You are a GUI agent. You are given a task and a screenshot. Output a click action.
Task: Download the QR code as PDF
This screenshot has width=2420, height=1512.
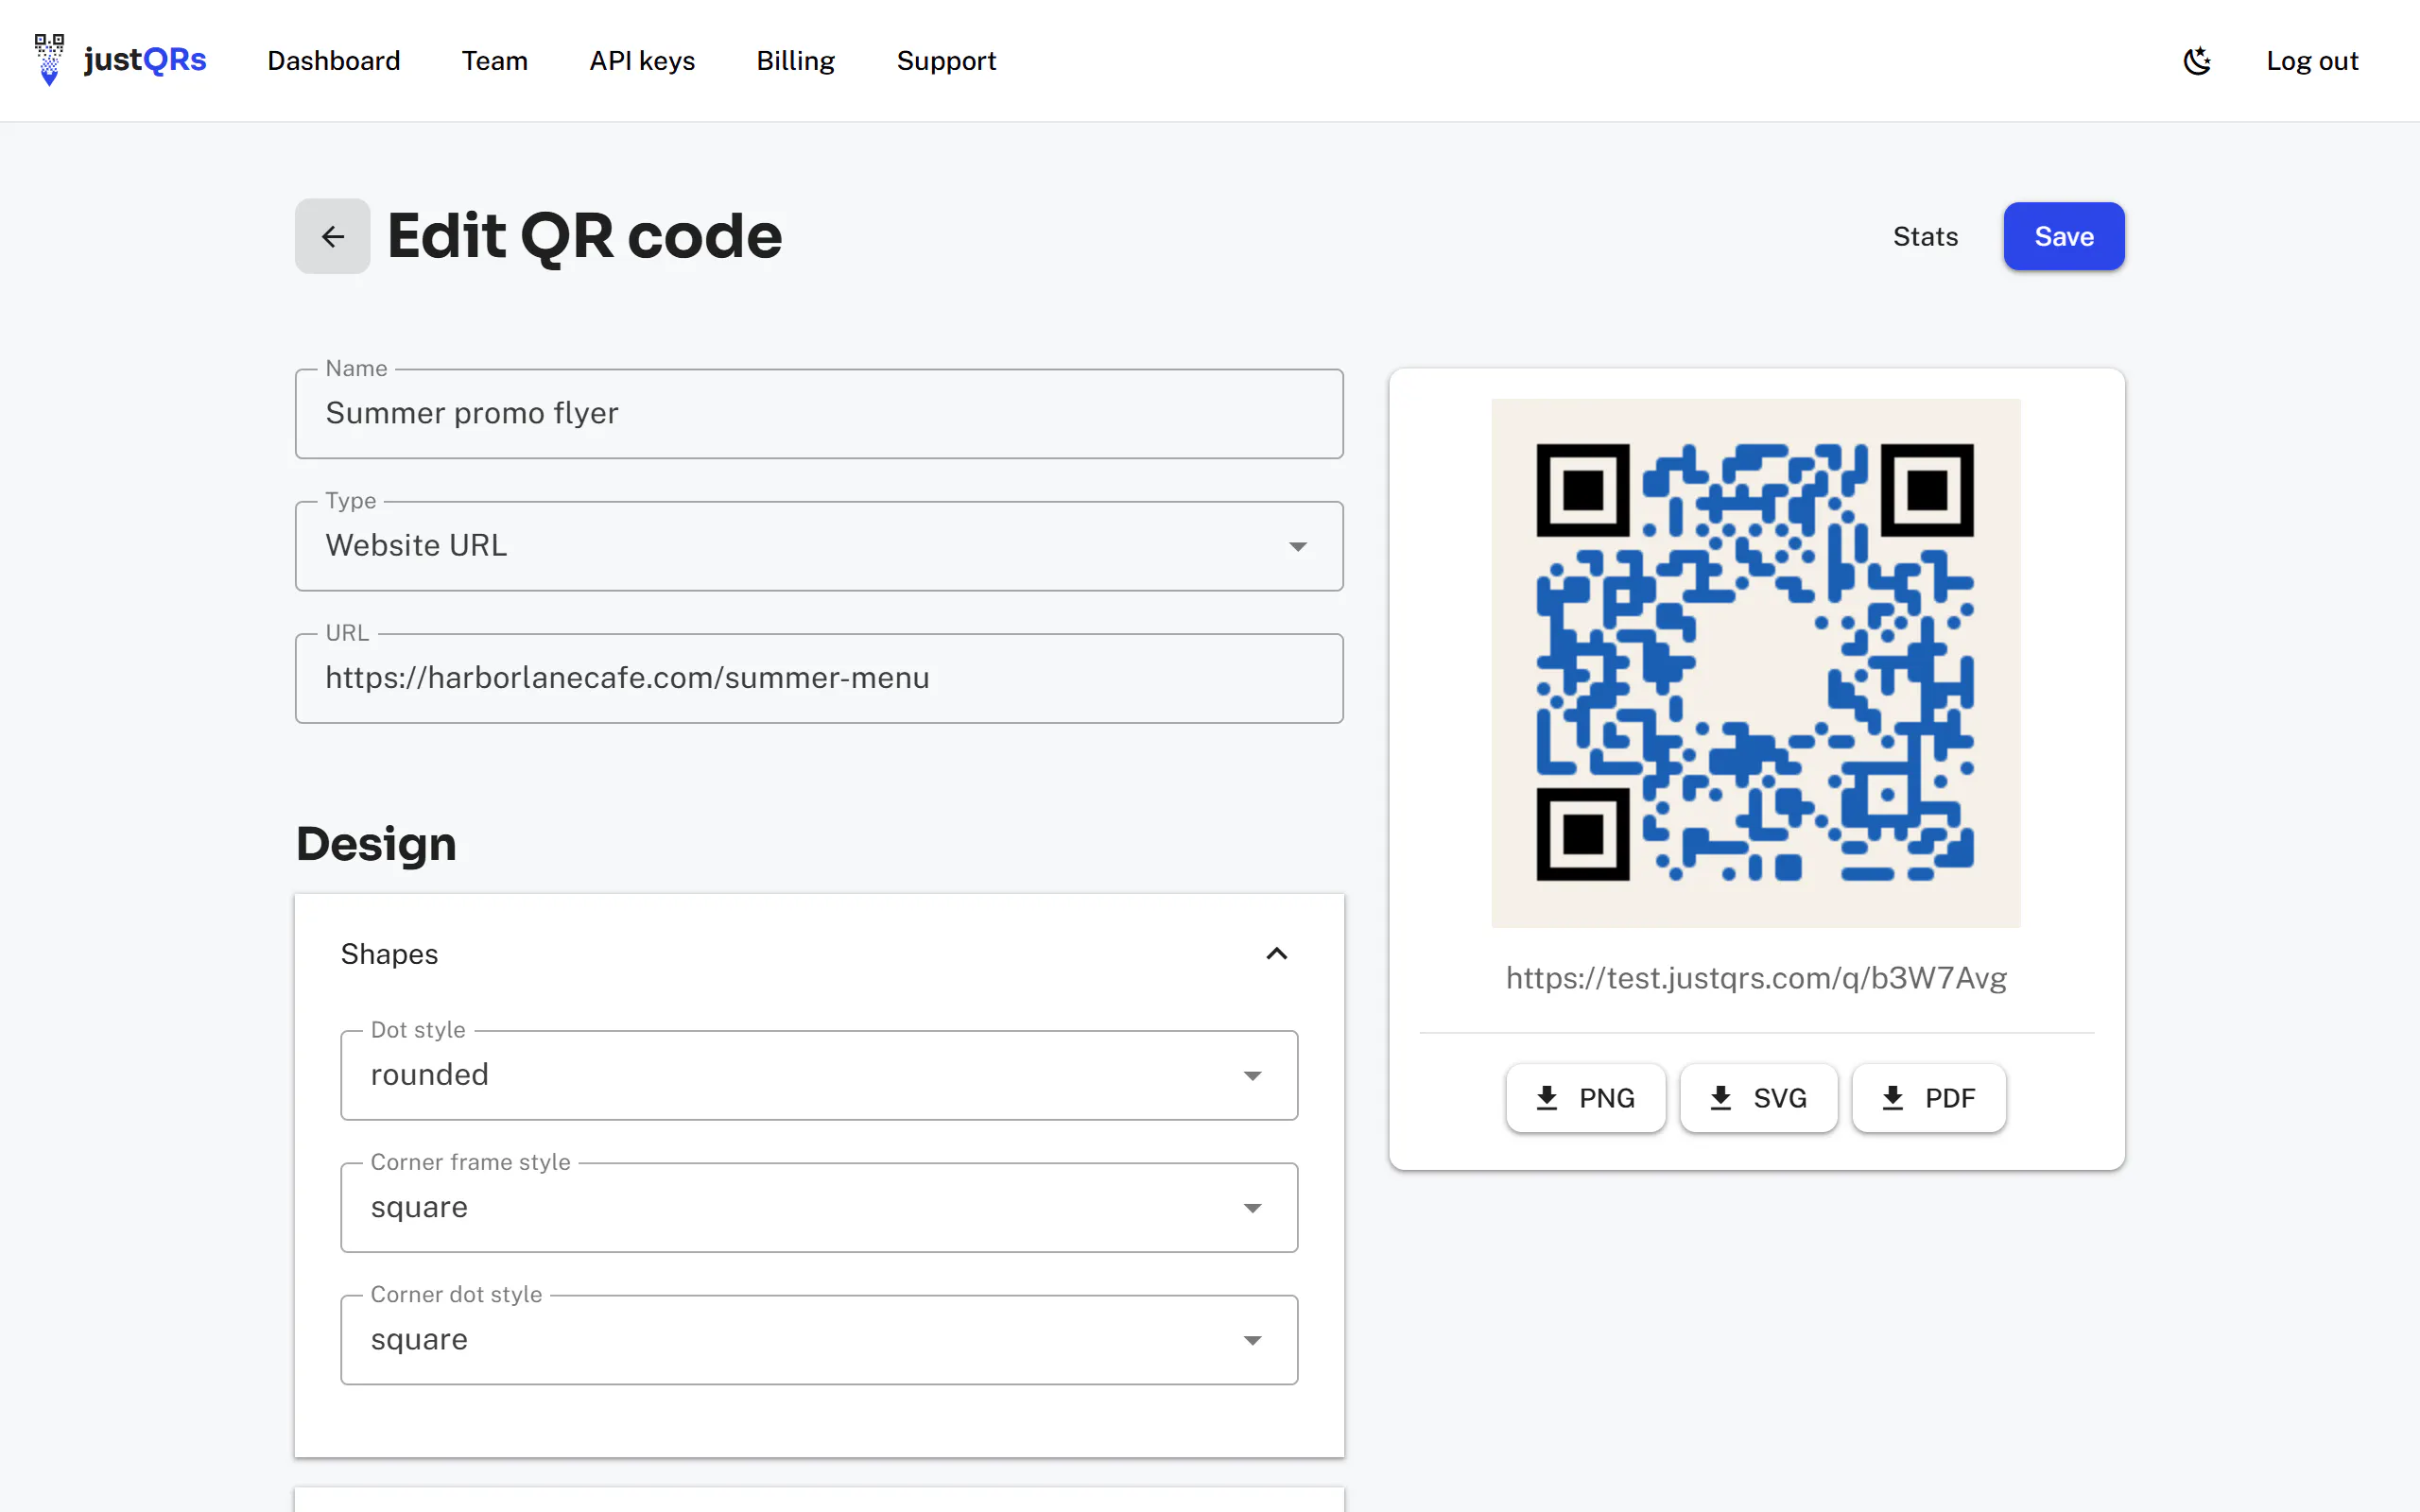[1929, 1098]
